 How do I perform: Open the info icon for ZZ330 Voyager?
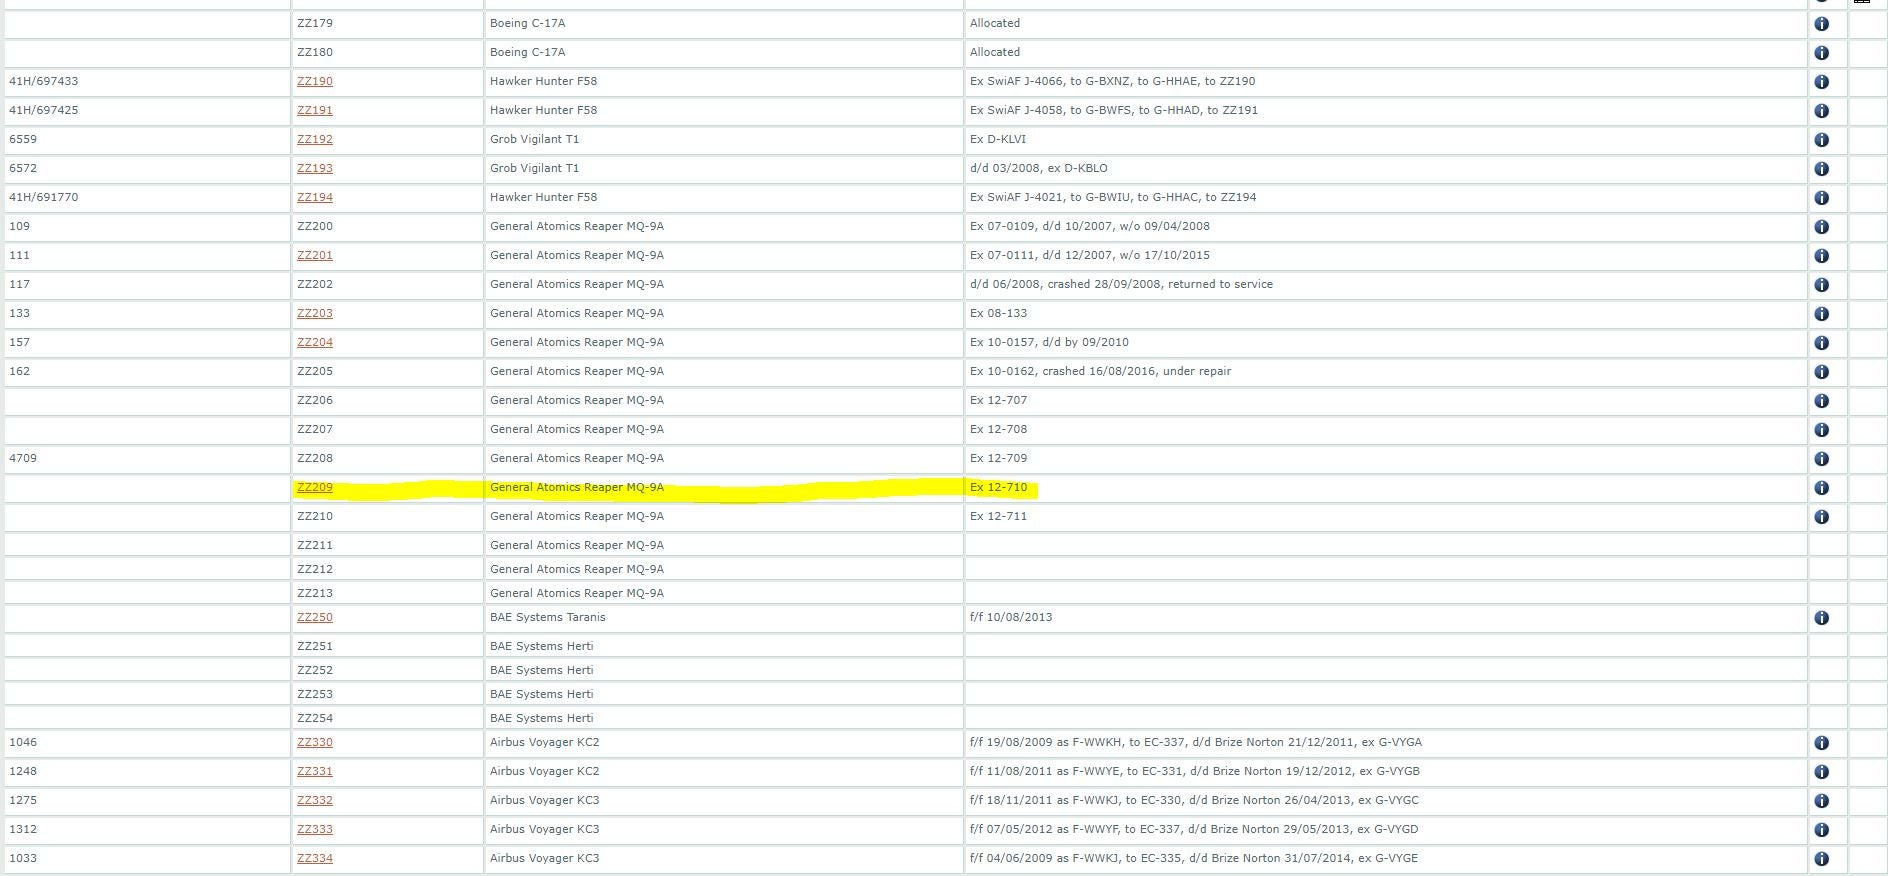(x=1821, y=743)
